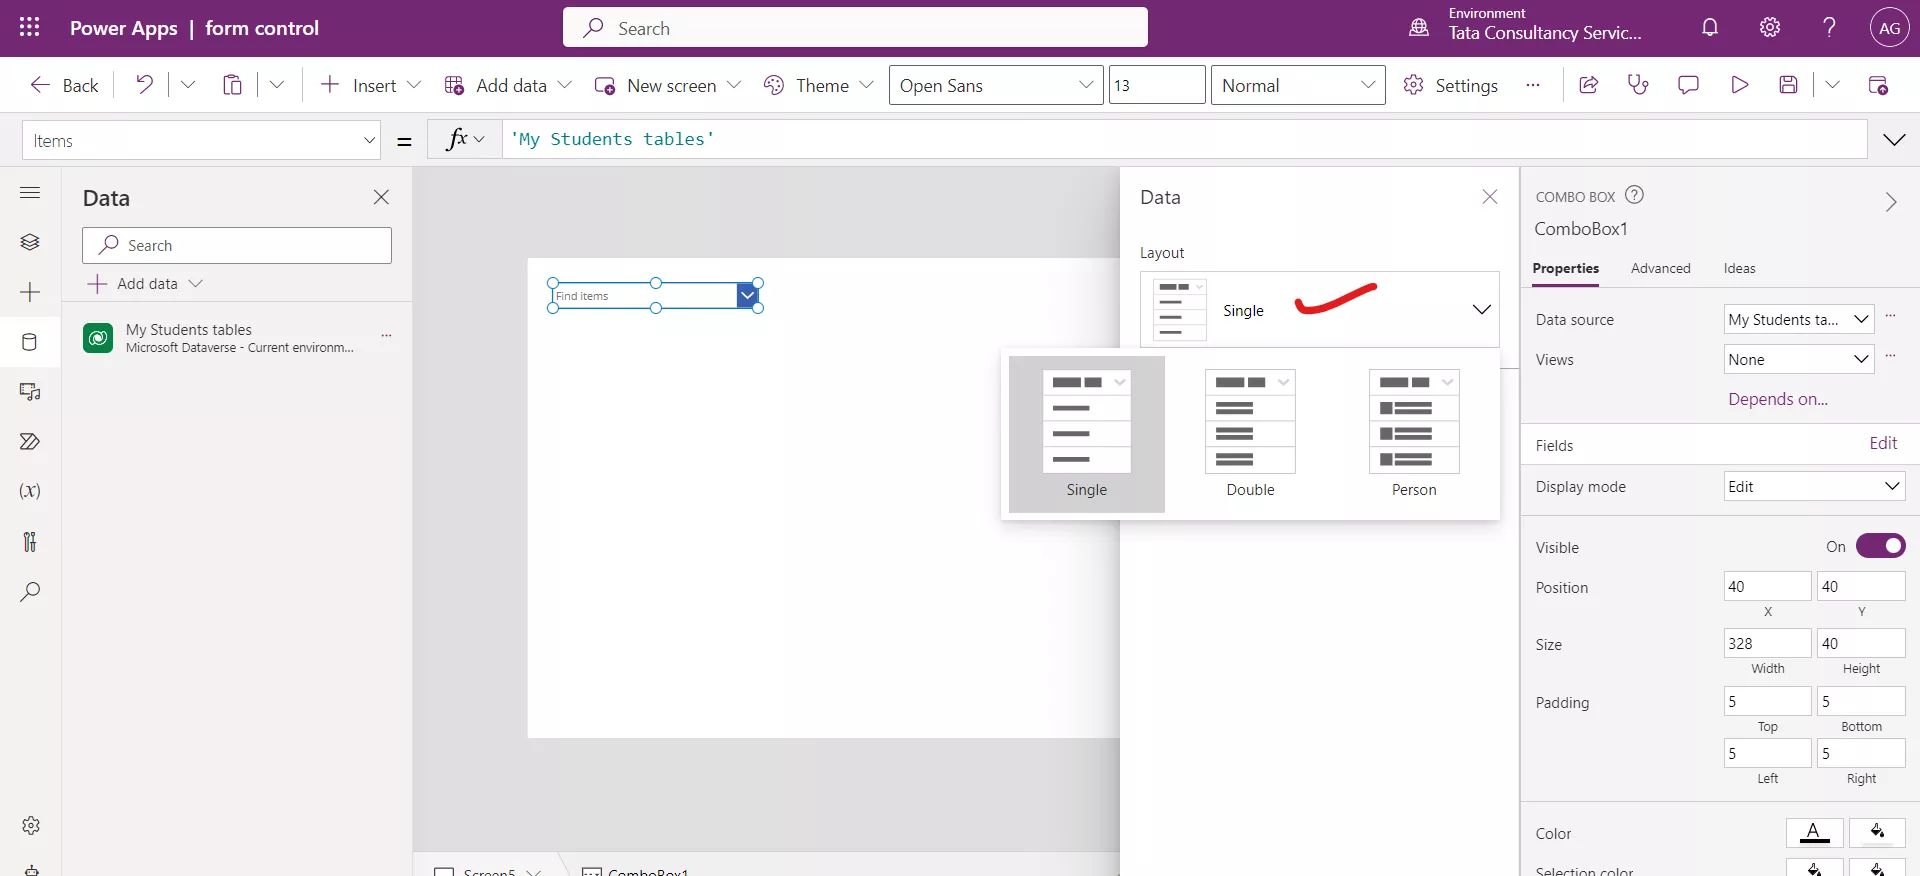The height and width of the screenshot is (876, 1920).
Task: Open the Data source dropdown
Action: click(x=1799, y=320)
